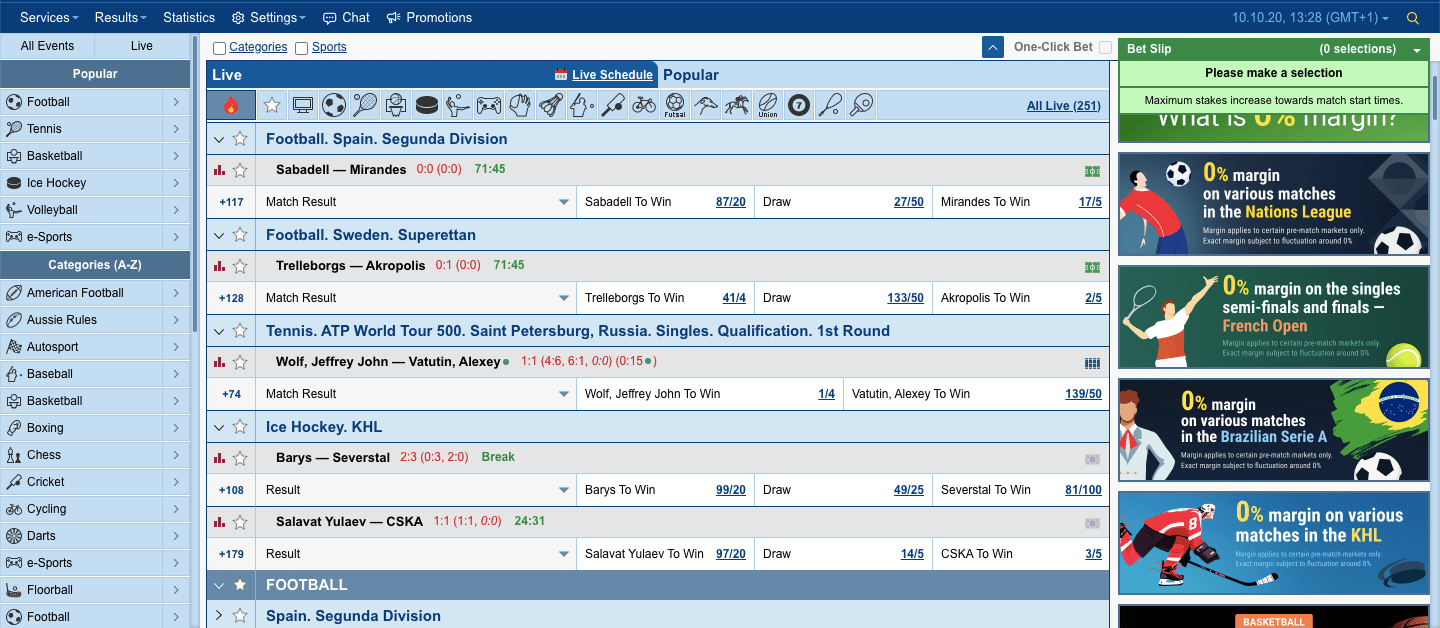Switch to the Live tab in sidebar
1440x628 pixels.
click(x=142, y=46)
